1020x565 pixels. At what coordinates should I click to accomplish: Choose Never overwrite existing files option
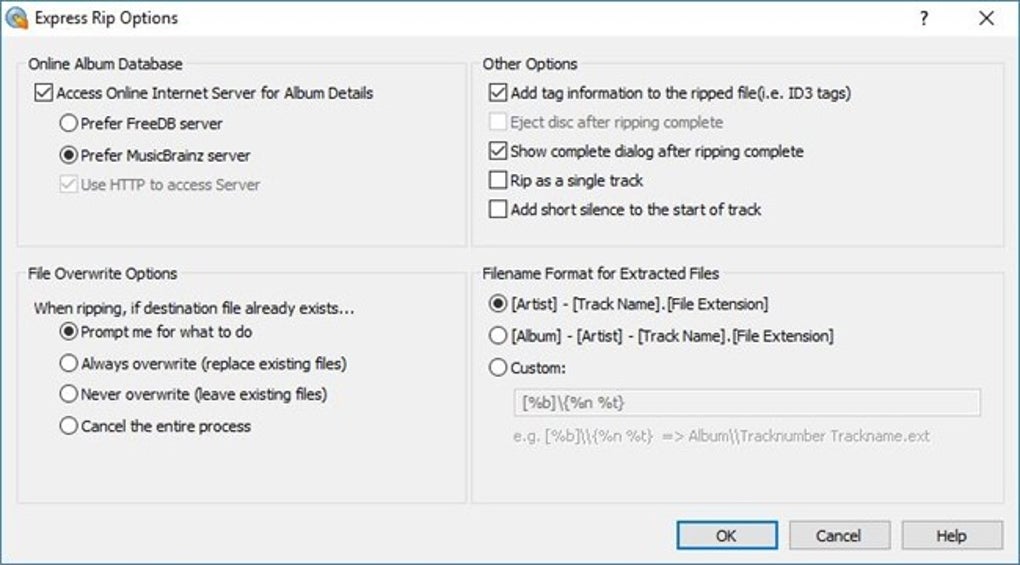click(68, 394)
